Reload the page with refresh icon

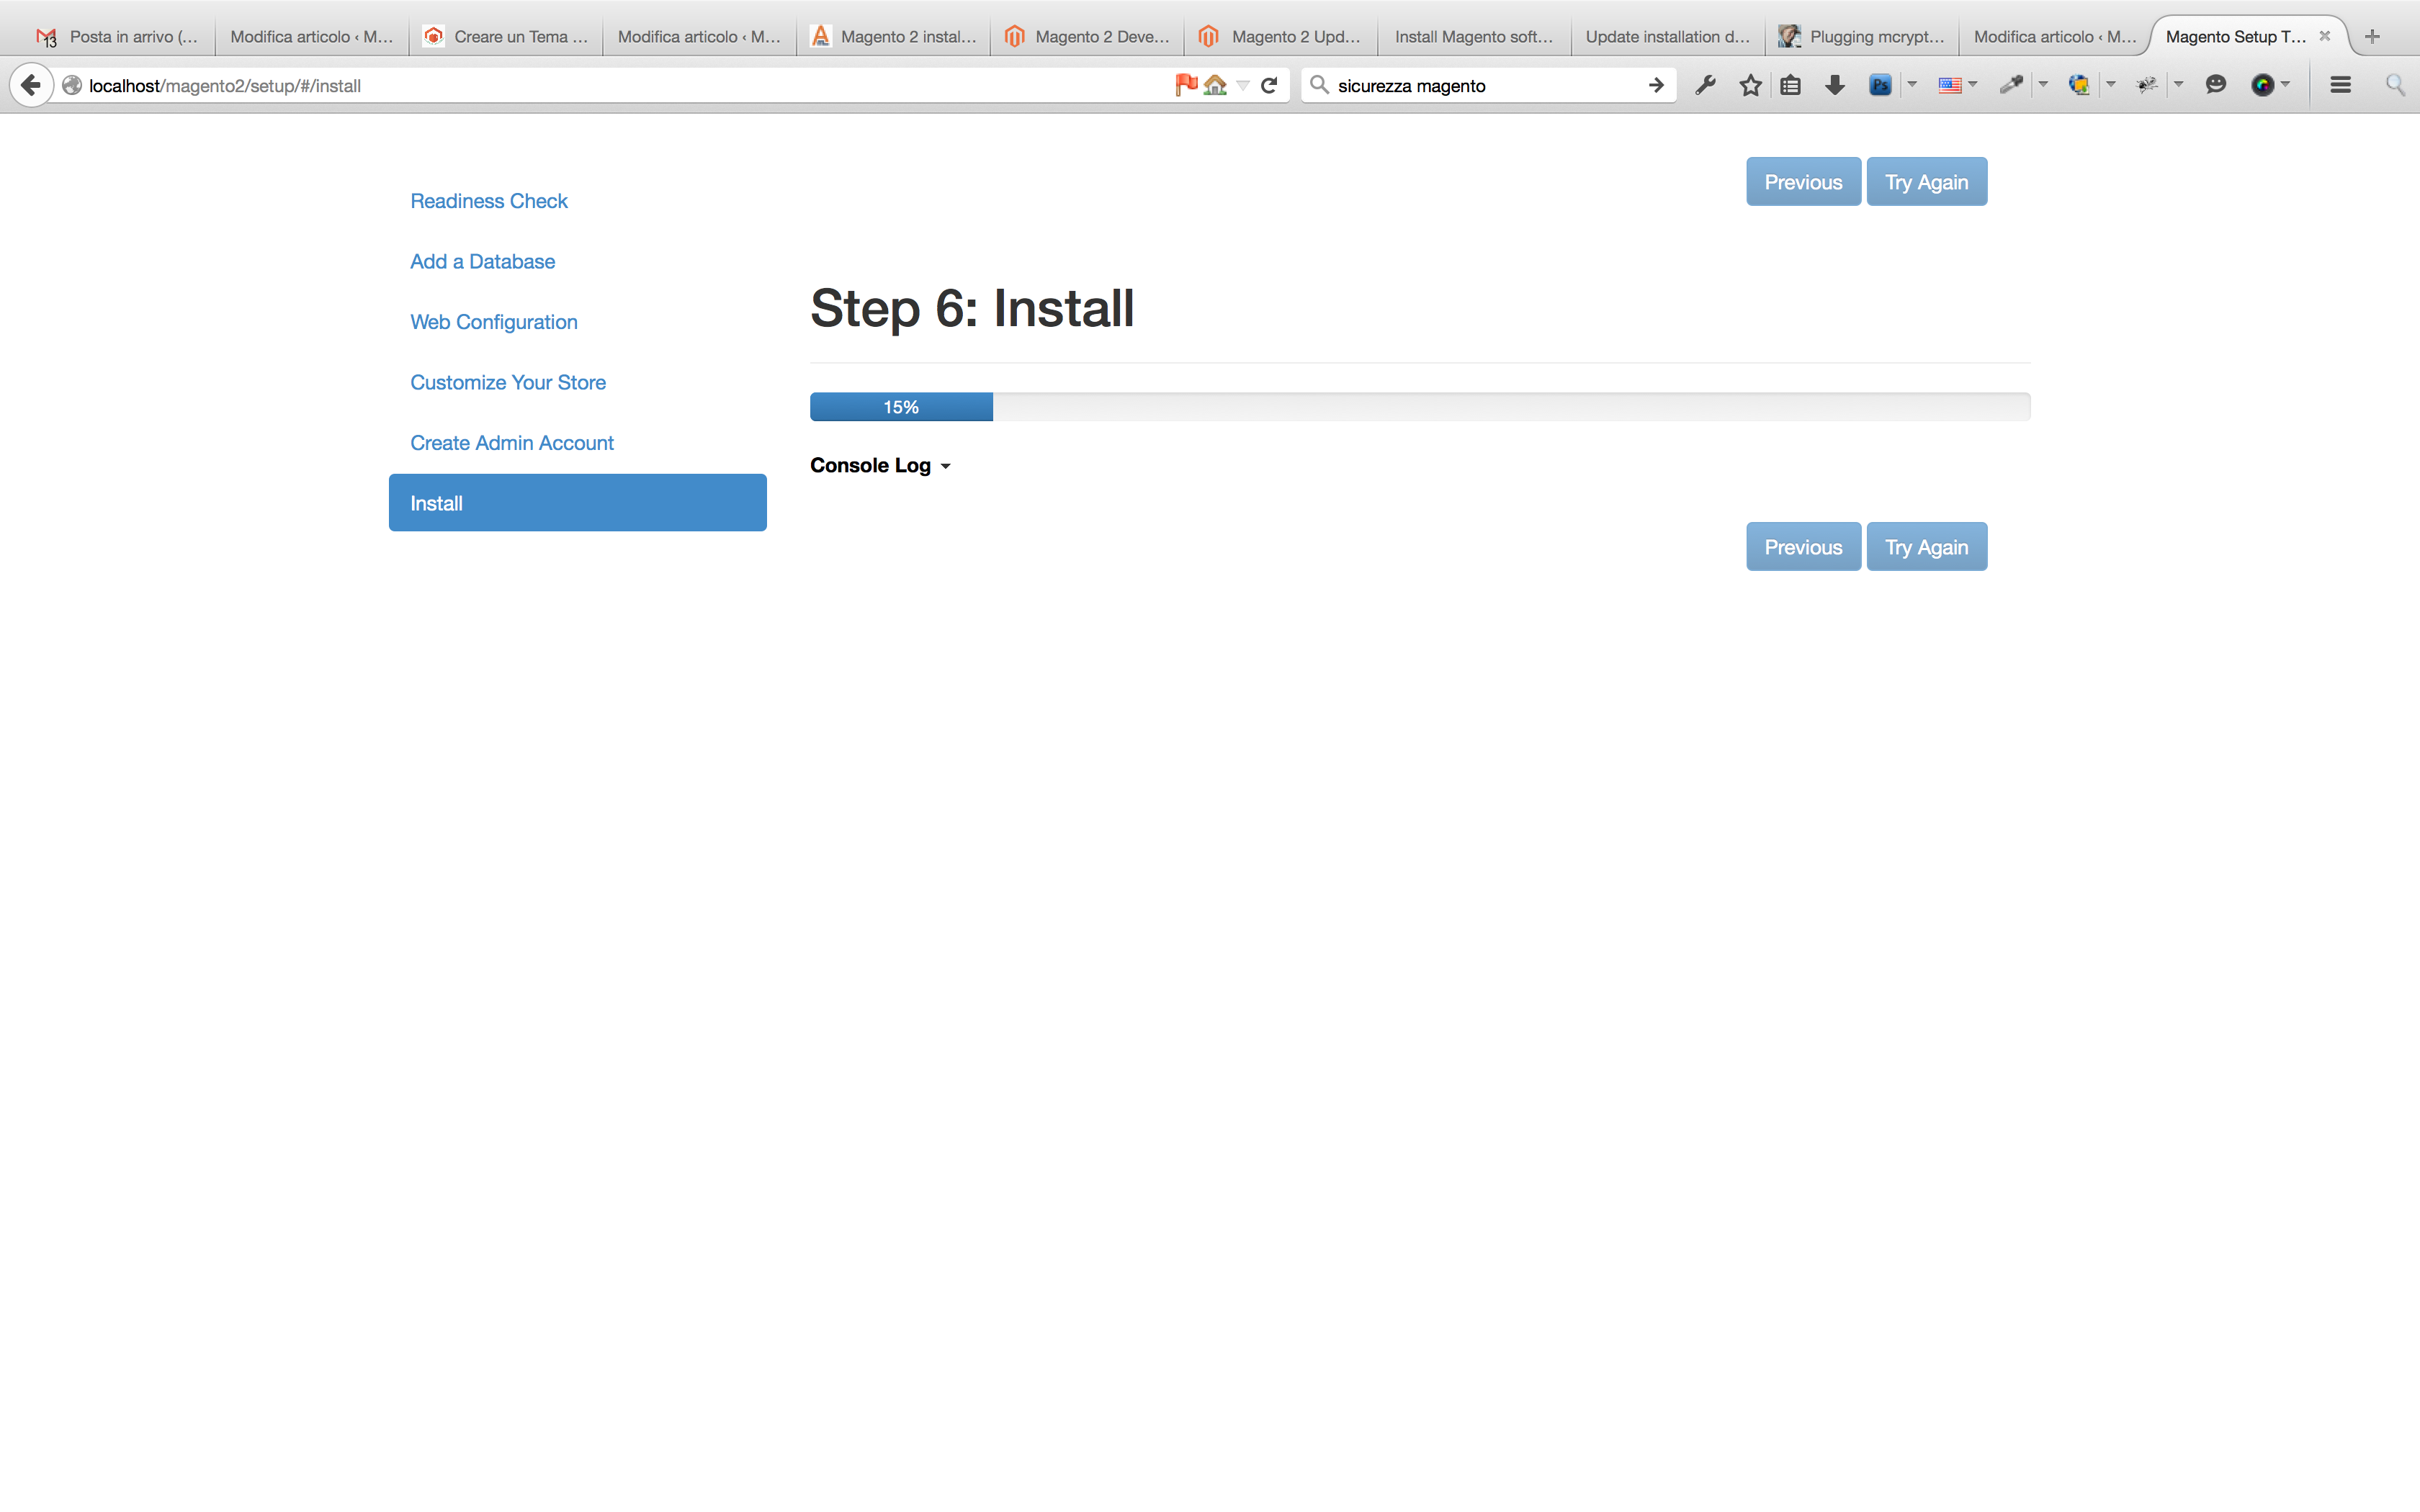point(1269,85)
